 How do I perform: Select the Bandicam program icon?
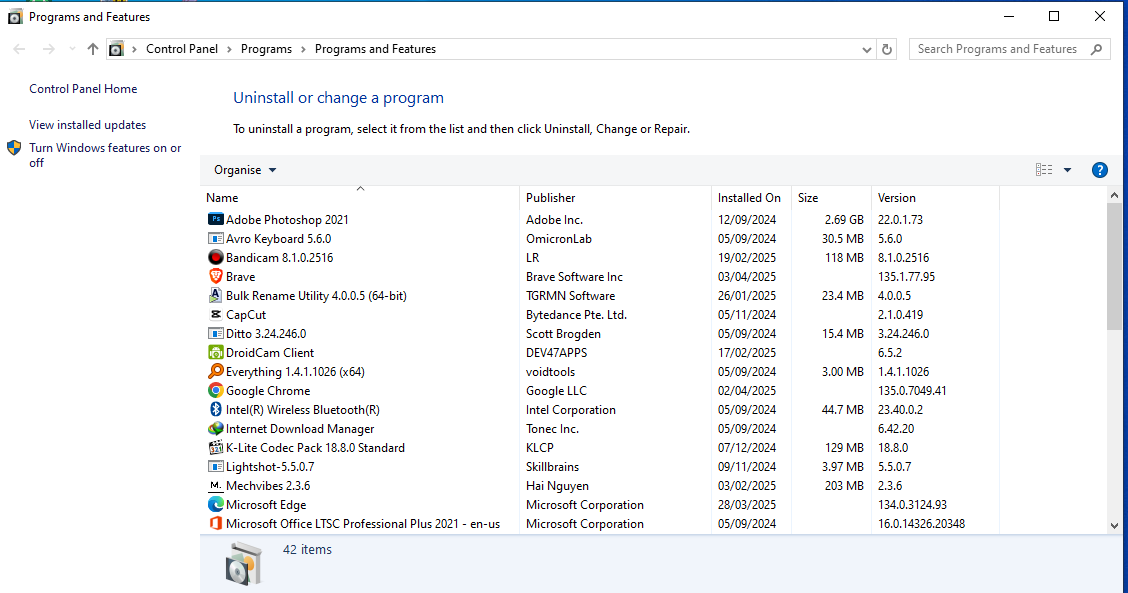[x=215, y=258]
